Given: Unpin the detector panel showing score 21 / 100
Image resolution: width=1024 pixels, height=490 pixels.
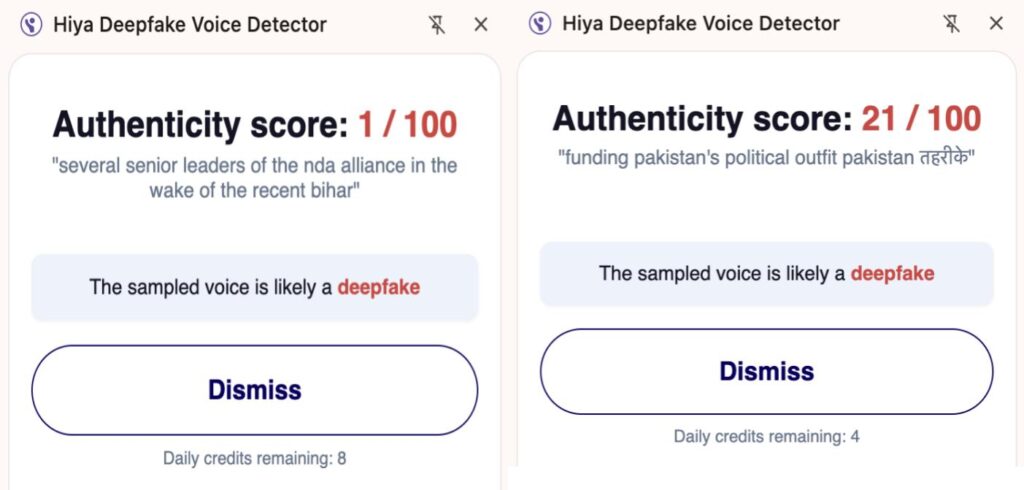Looking at the screenshot, I should [x=951, y=23].
